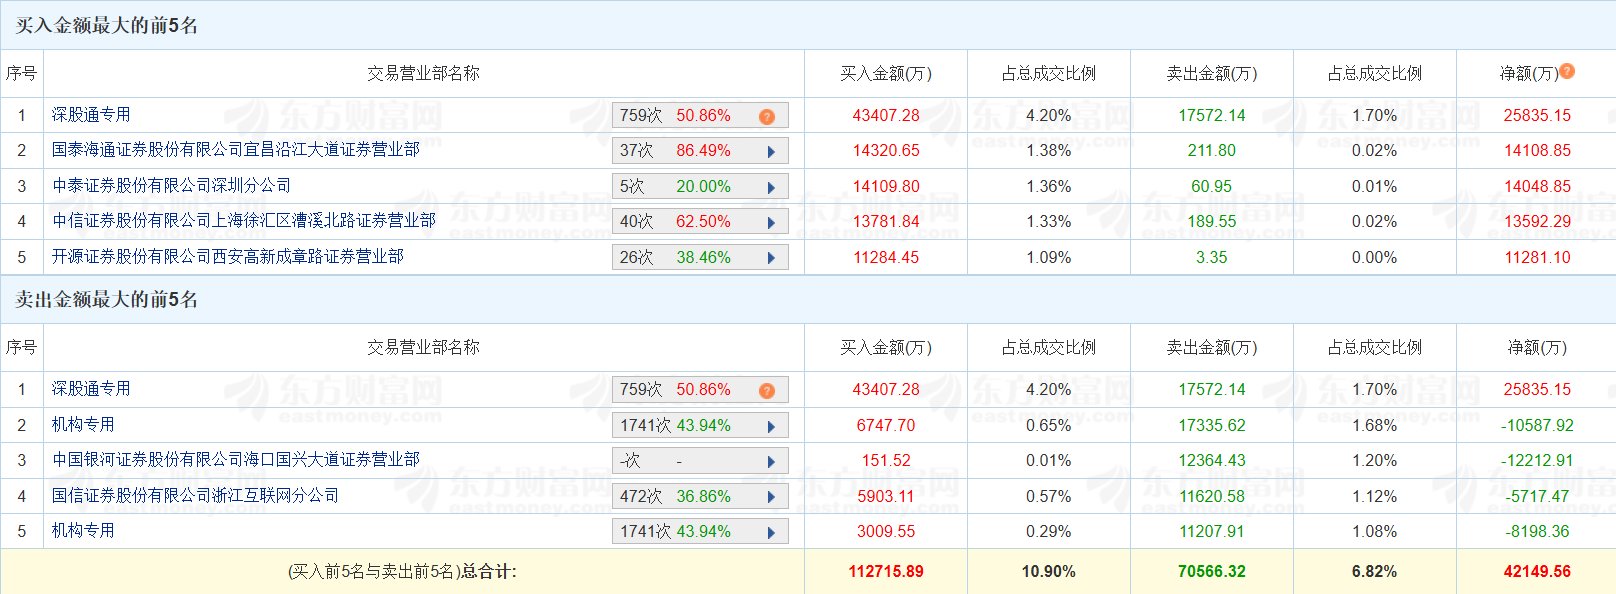Click the blue arrow in the 中国银河证券 海口 row
Screen dimensions: 1616x594
pos(771,462)
